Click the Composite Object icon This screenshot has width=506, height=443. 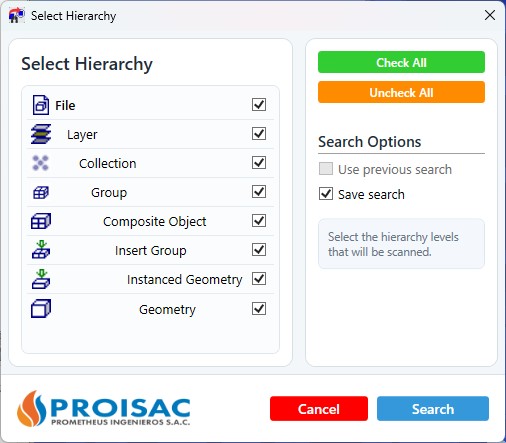pyautogui.click(x=41, y=221)
